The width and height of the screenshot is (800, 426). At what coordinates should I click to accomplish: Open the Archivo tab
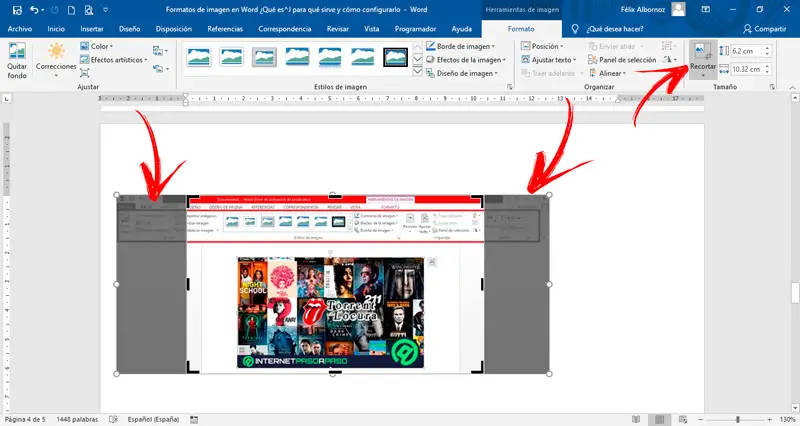(20, 29)
